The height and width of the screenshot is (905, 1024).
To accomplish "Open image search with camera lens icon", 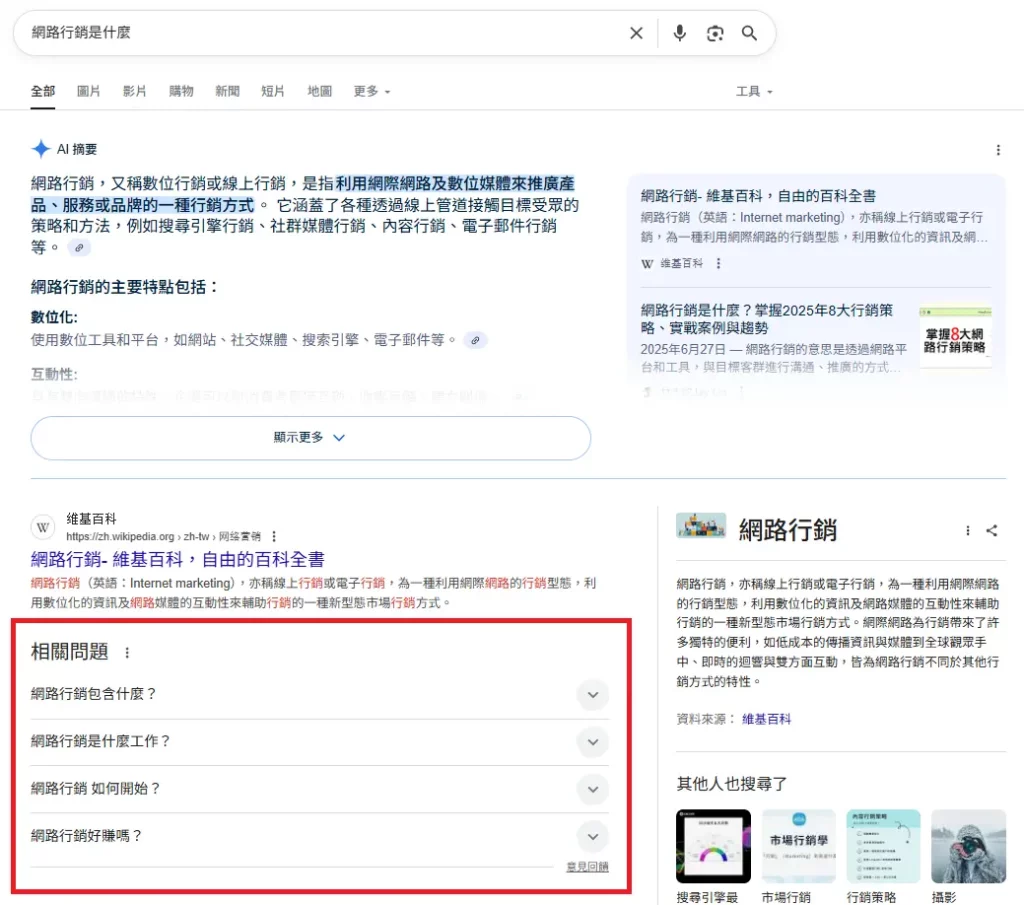I will (x=715, y=33).
